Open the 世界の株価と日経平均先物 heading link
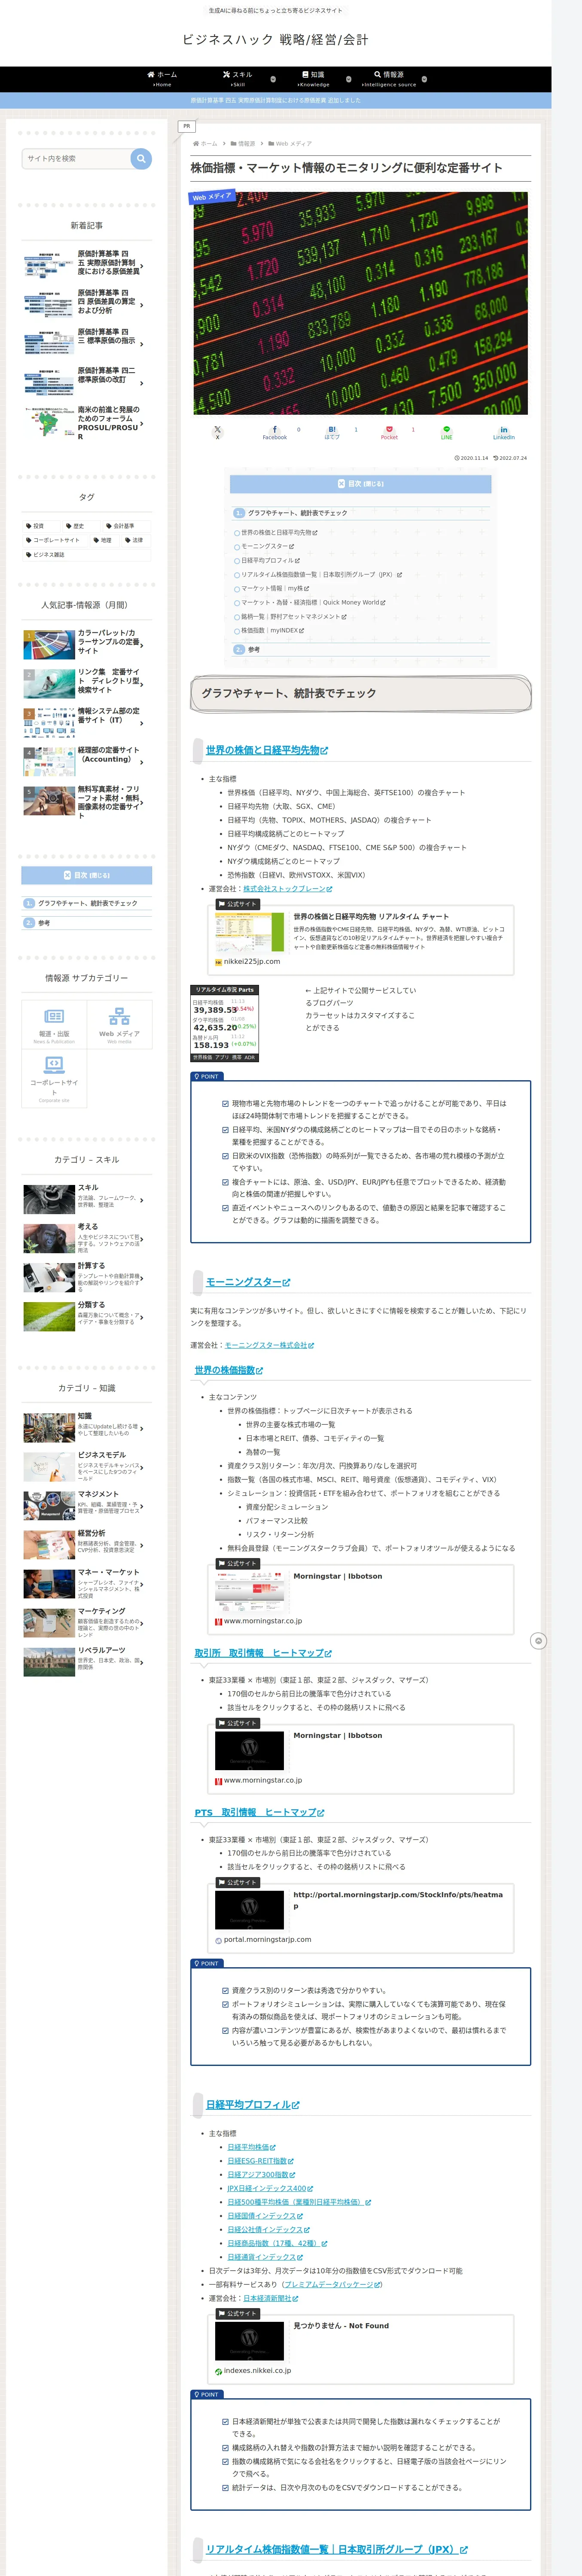 click(267, 750)
